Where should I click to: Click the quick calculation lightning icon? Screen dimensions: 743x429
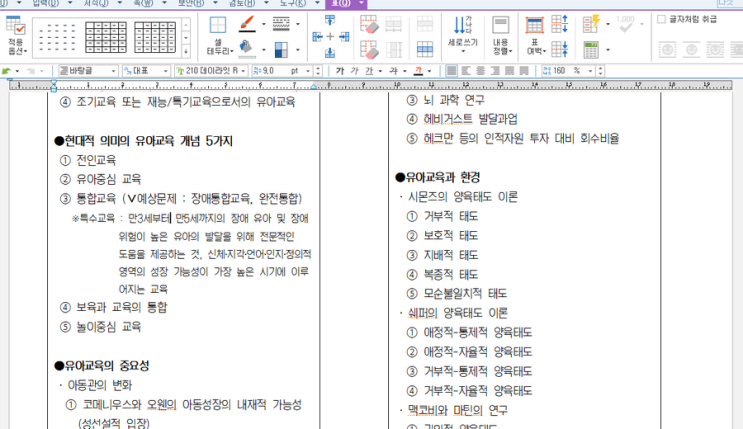pos(591,24)
